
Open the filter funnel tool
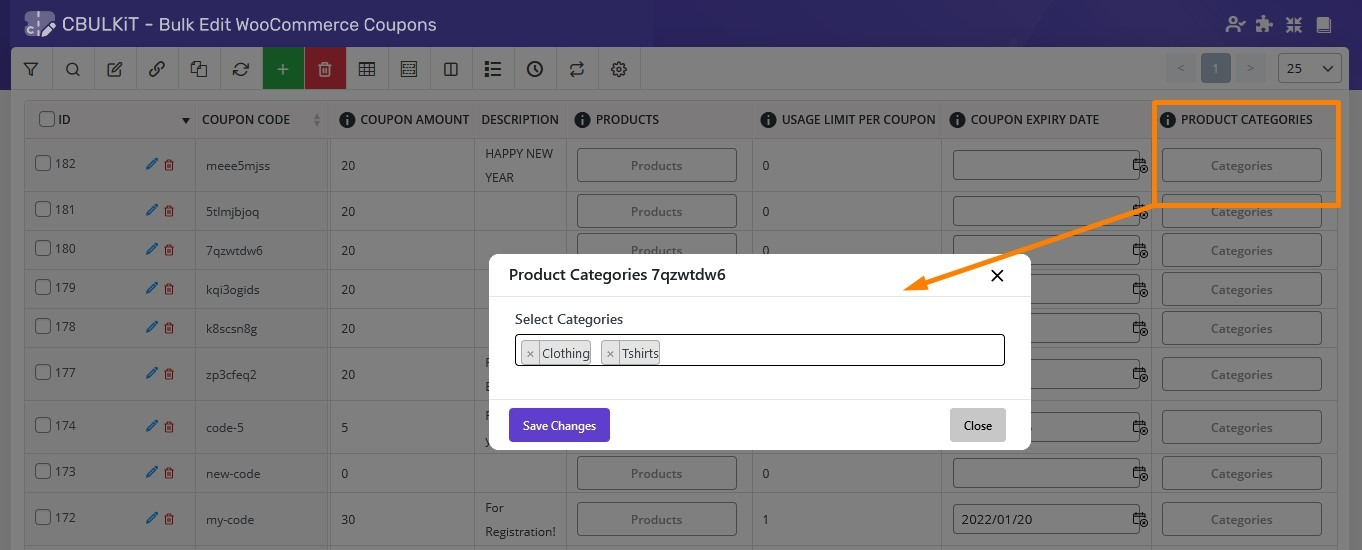click(31, 69)
